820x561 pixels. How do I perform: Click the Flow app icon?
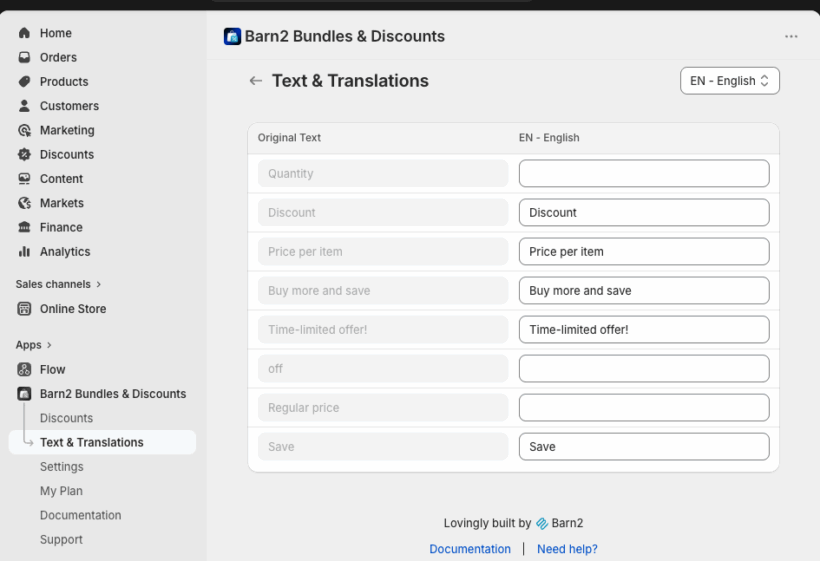[24, 370]
